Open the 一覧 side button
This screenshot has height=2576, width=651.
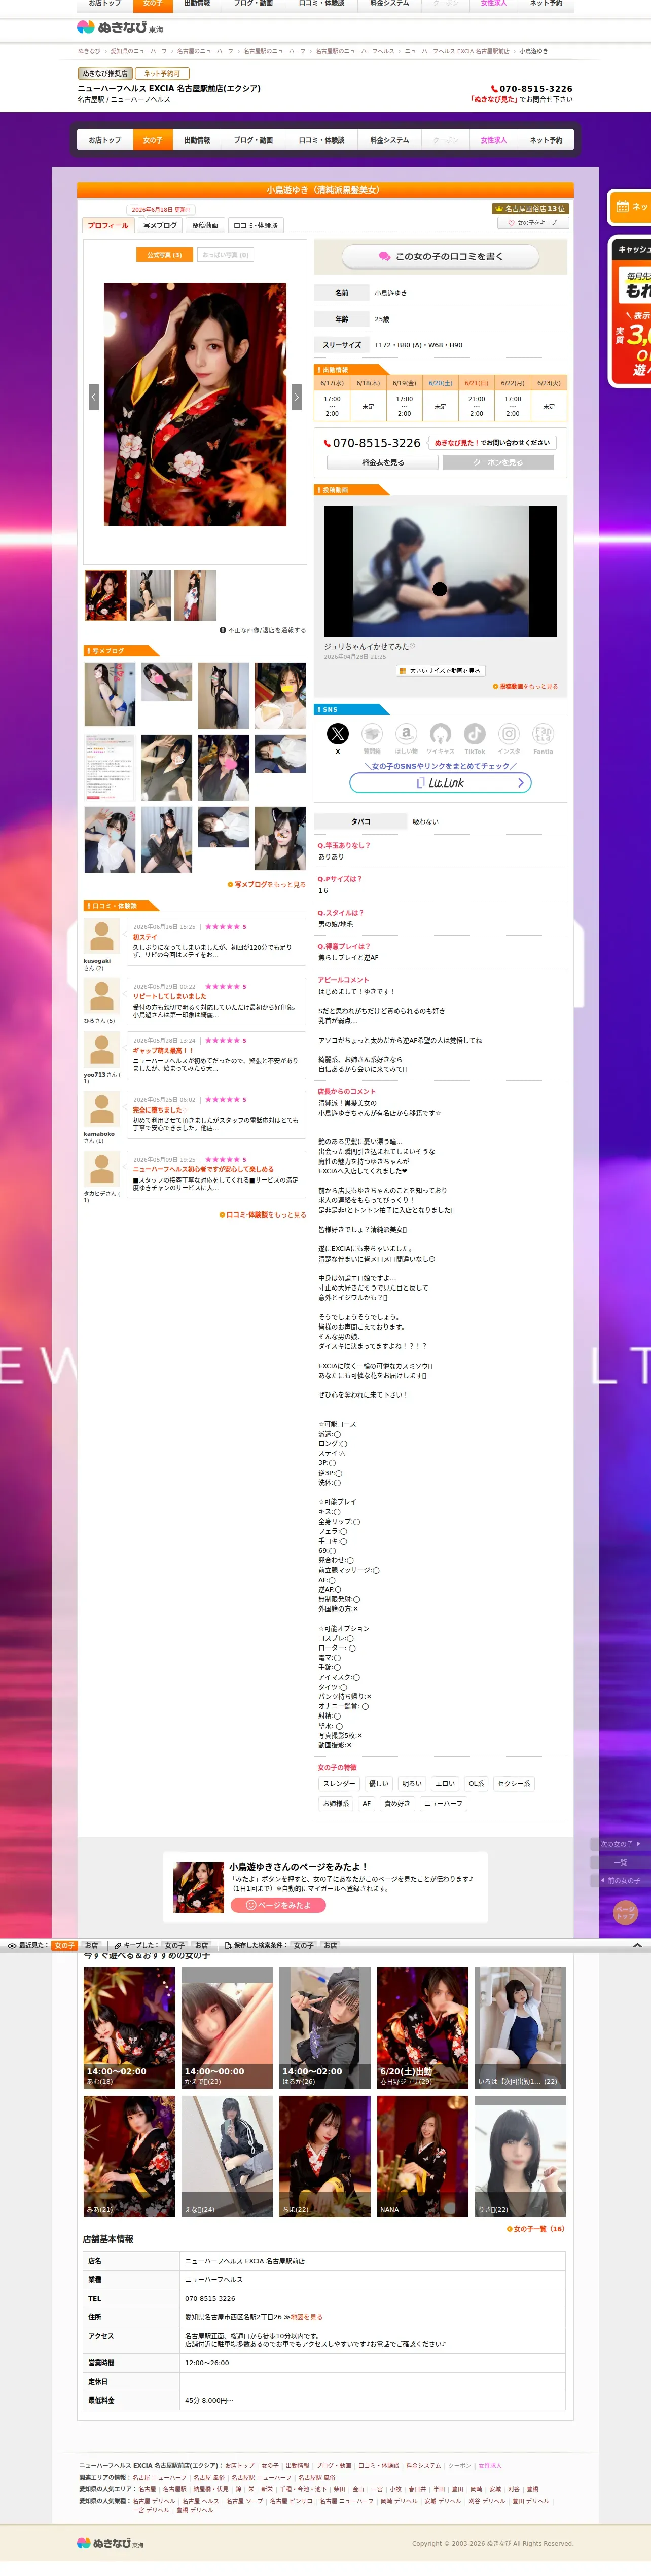point(620,1862)
